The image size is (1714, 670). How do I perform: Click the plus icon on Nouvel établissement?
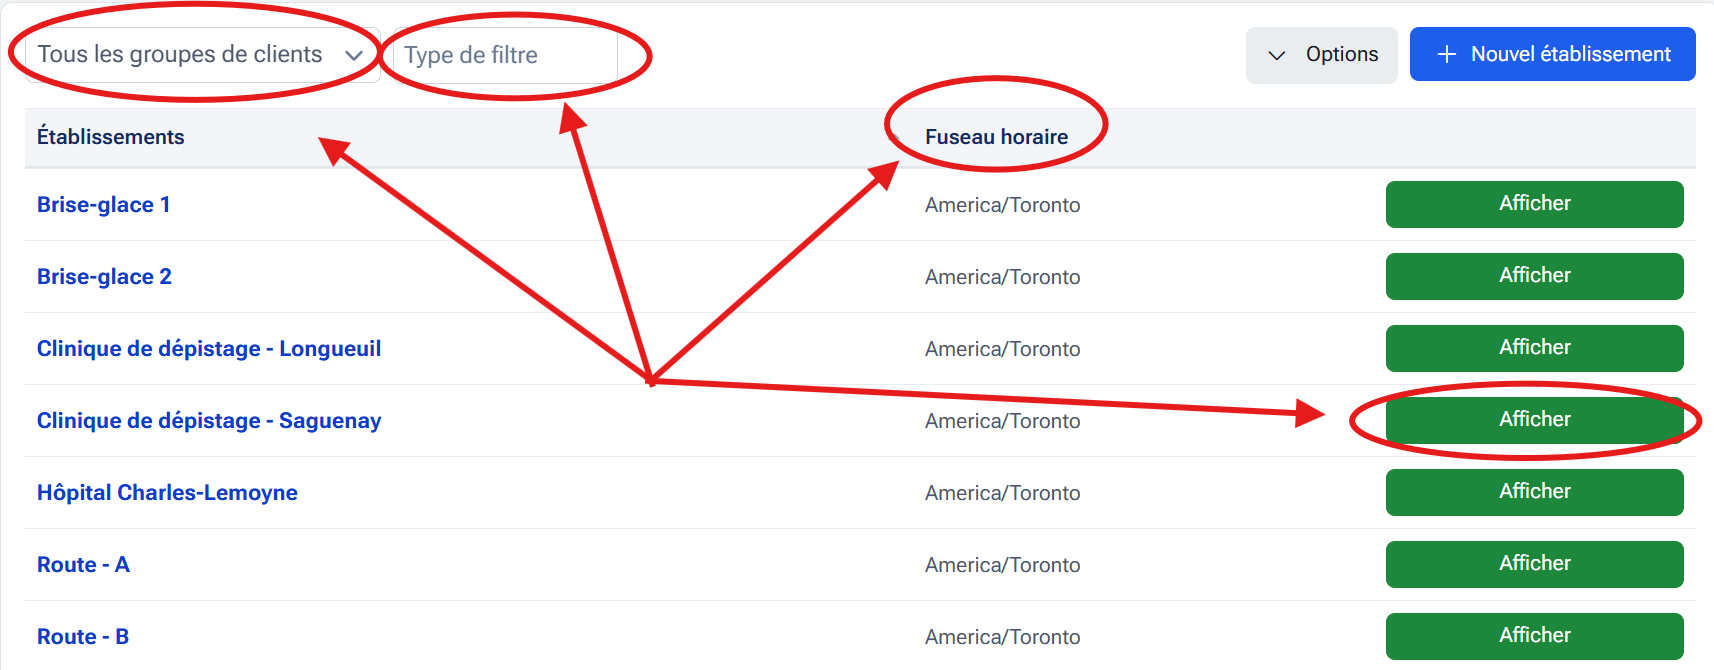(x=1446, y=55)
